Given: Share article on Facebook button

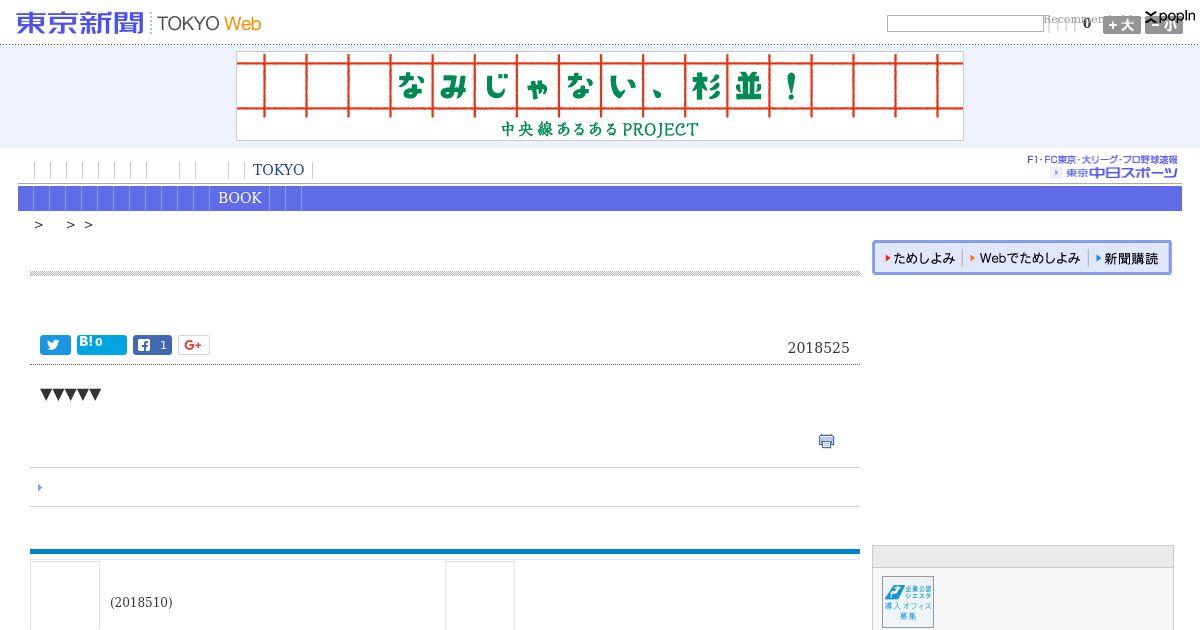Looking at the screenshot, I should coord(152,345).
